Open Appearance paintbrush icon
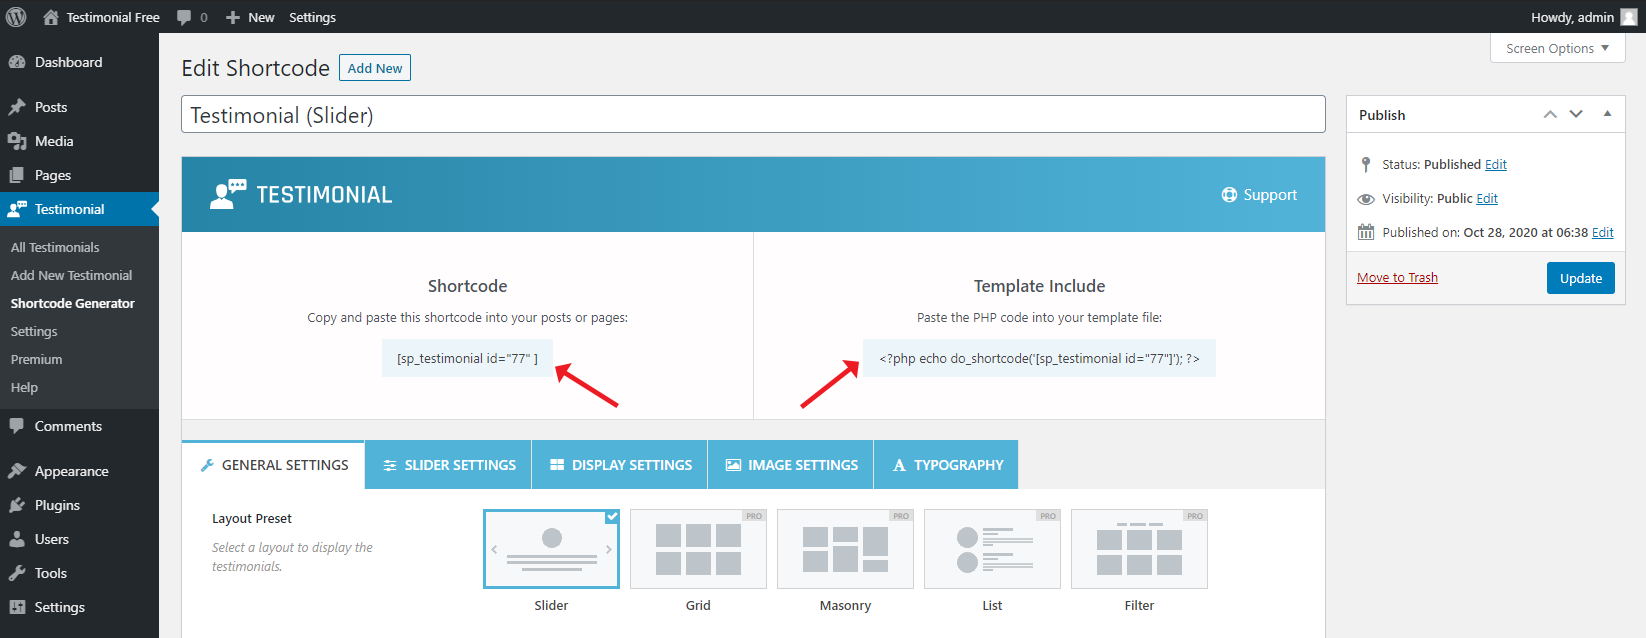The height and width of the screenshot is (638, 1646). click(17, 471)
